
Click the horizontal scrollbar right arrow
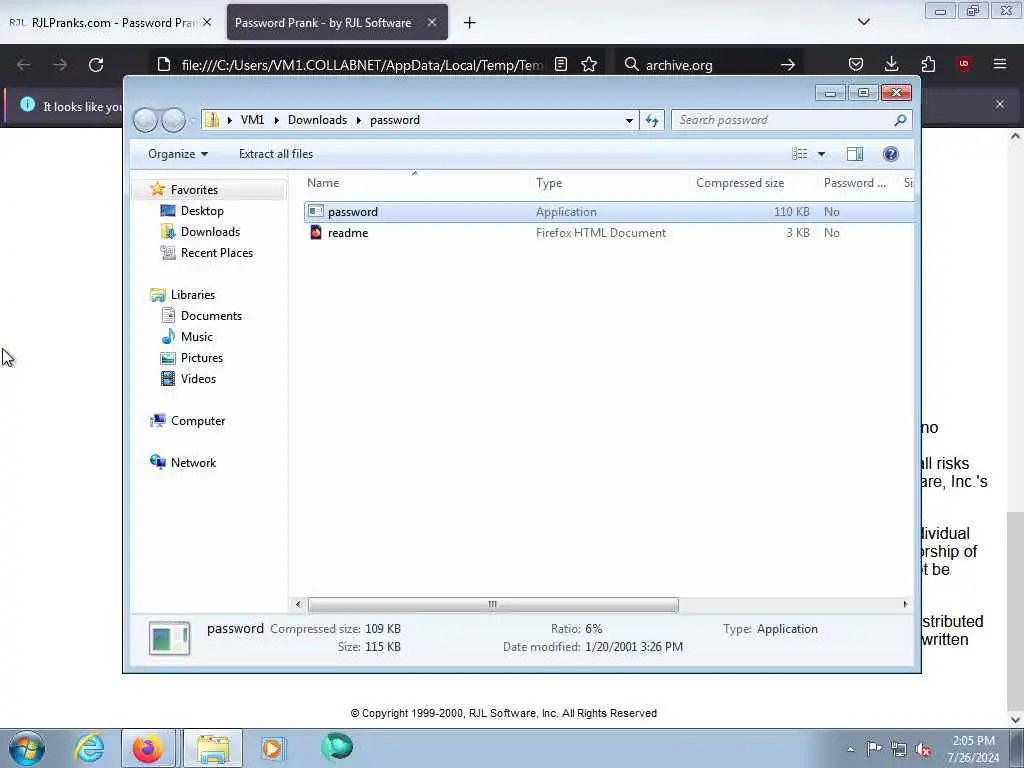point(905,605)
